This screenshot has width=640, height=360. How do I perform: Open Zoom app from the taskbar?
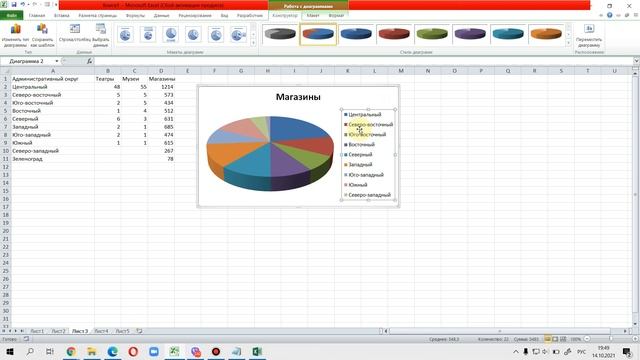point(154,351)
